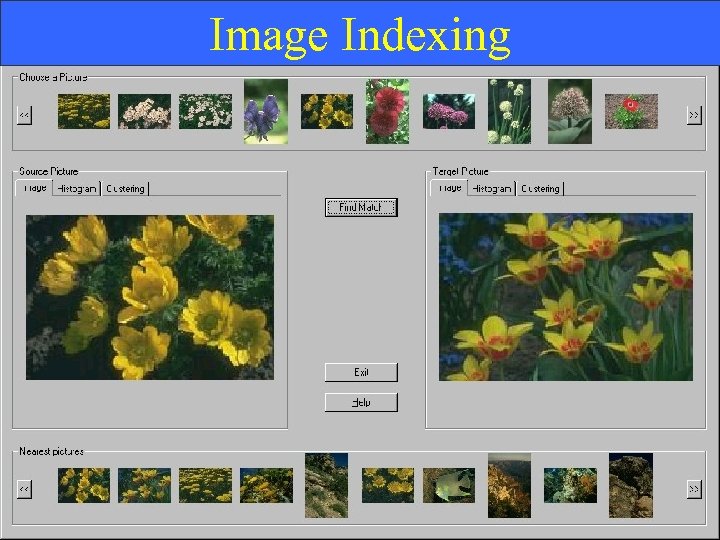720x540 pixels.
Task: Select the second nearest picture thumbnail
Action: click(x=145, y=485)
